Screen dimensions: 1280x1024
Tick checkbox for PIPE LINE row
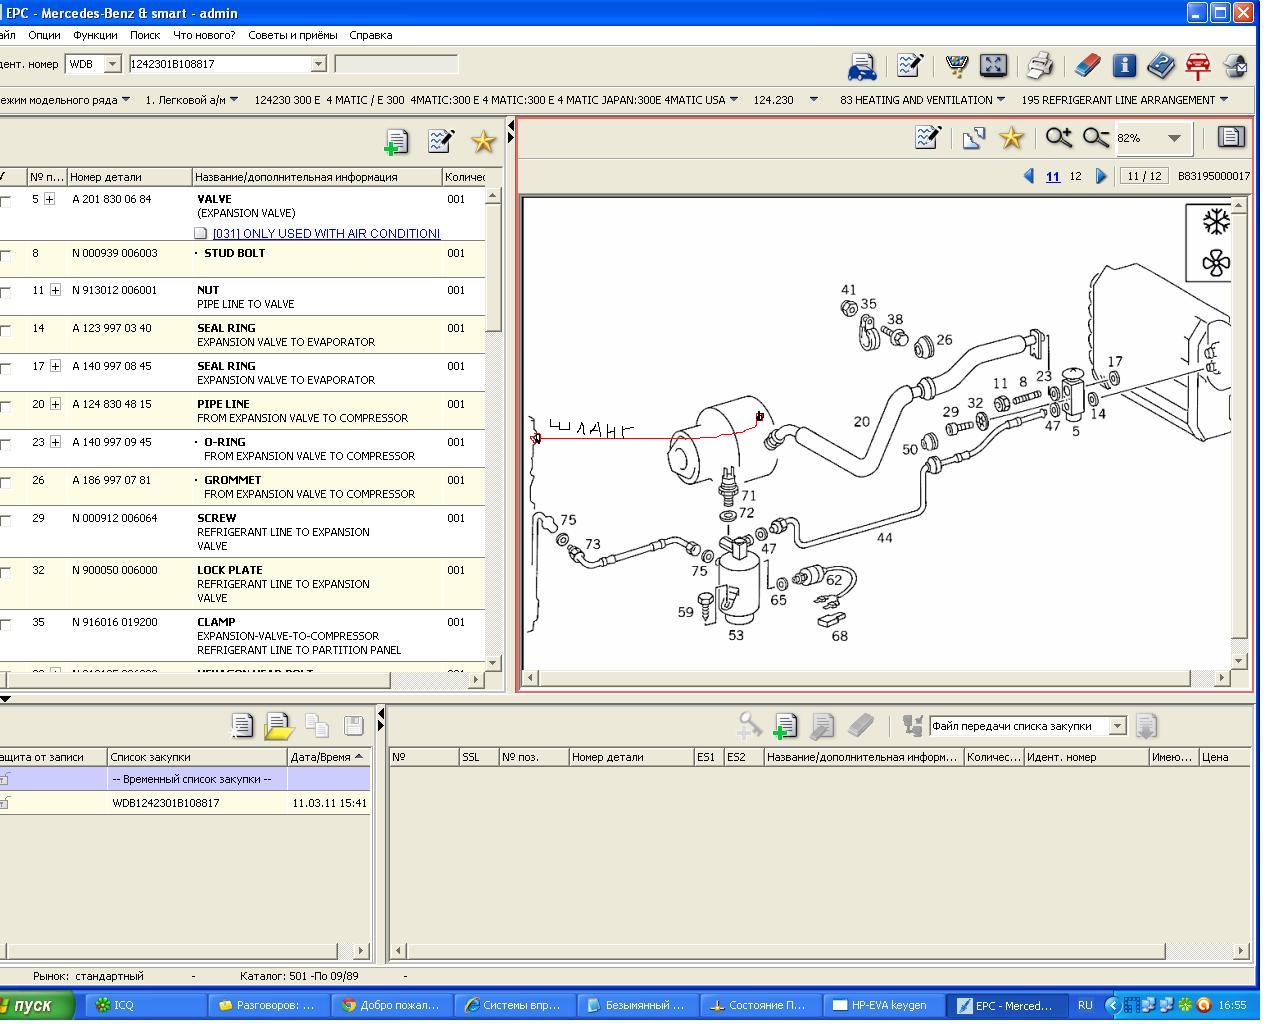(5, 406)
